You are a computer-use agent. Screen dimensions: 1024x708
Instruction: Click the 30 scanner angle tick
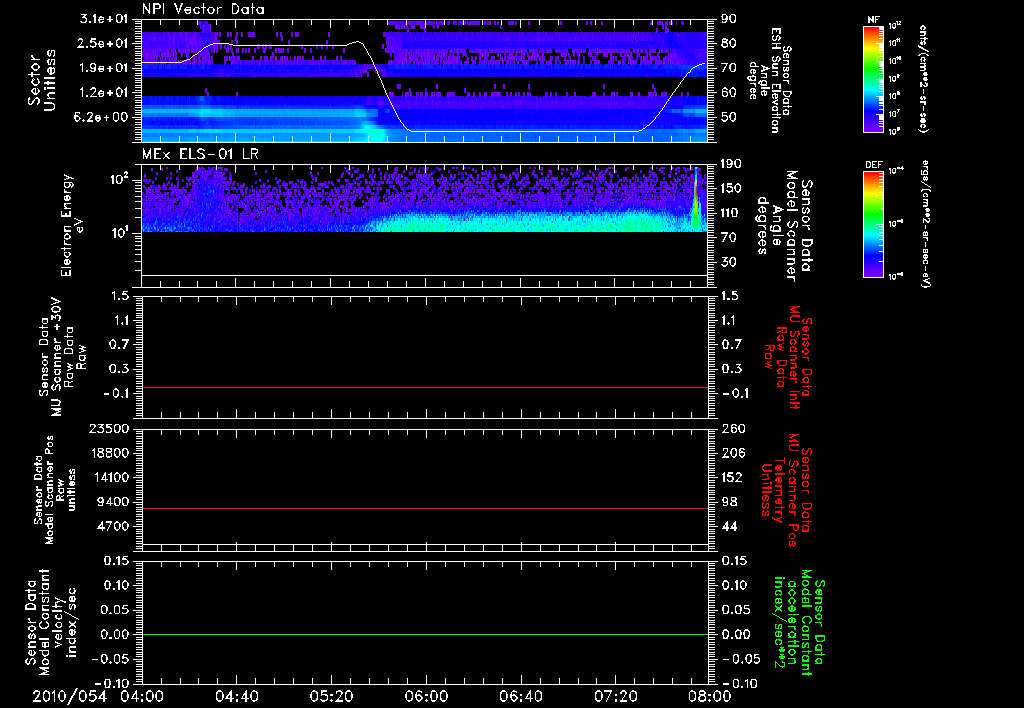[729, 262]
